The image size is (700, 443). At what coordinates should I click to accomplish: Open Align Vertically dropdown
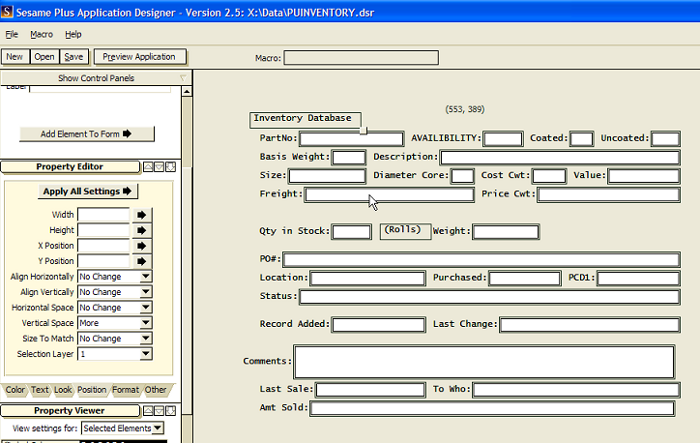146,292
